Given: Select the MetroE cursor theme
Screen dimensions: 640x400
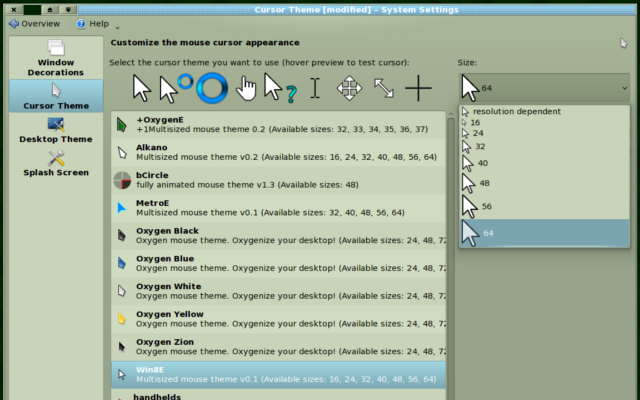Looking at the screenshot, I should click(279, 208).
